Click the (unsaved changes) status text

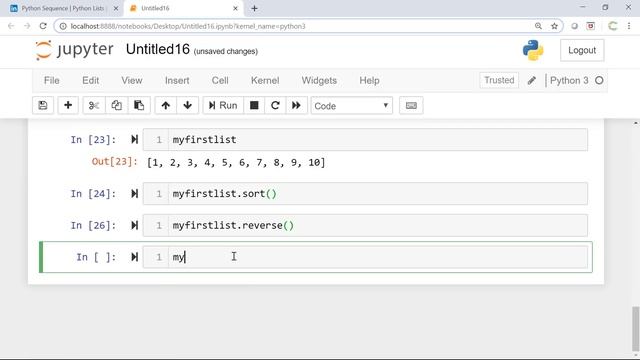point(226,51)
